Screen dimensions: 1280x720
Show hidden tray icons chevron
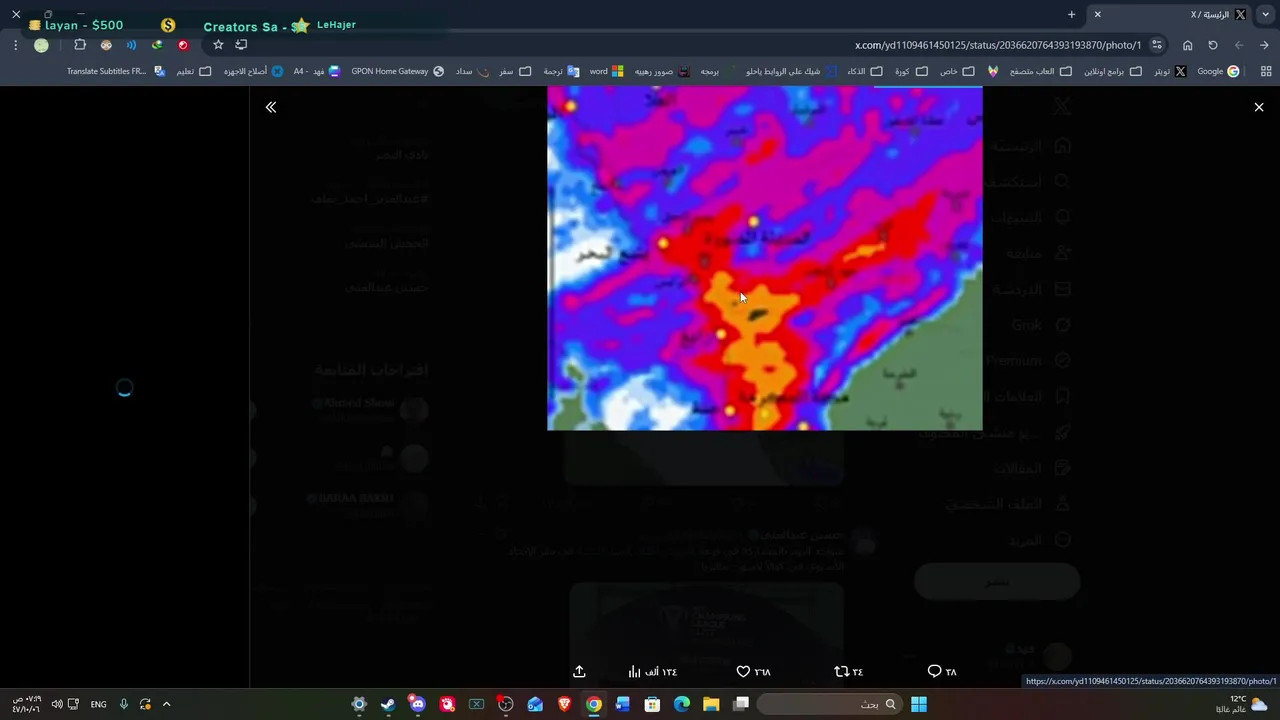point(166,704)
